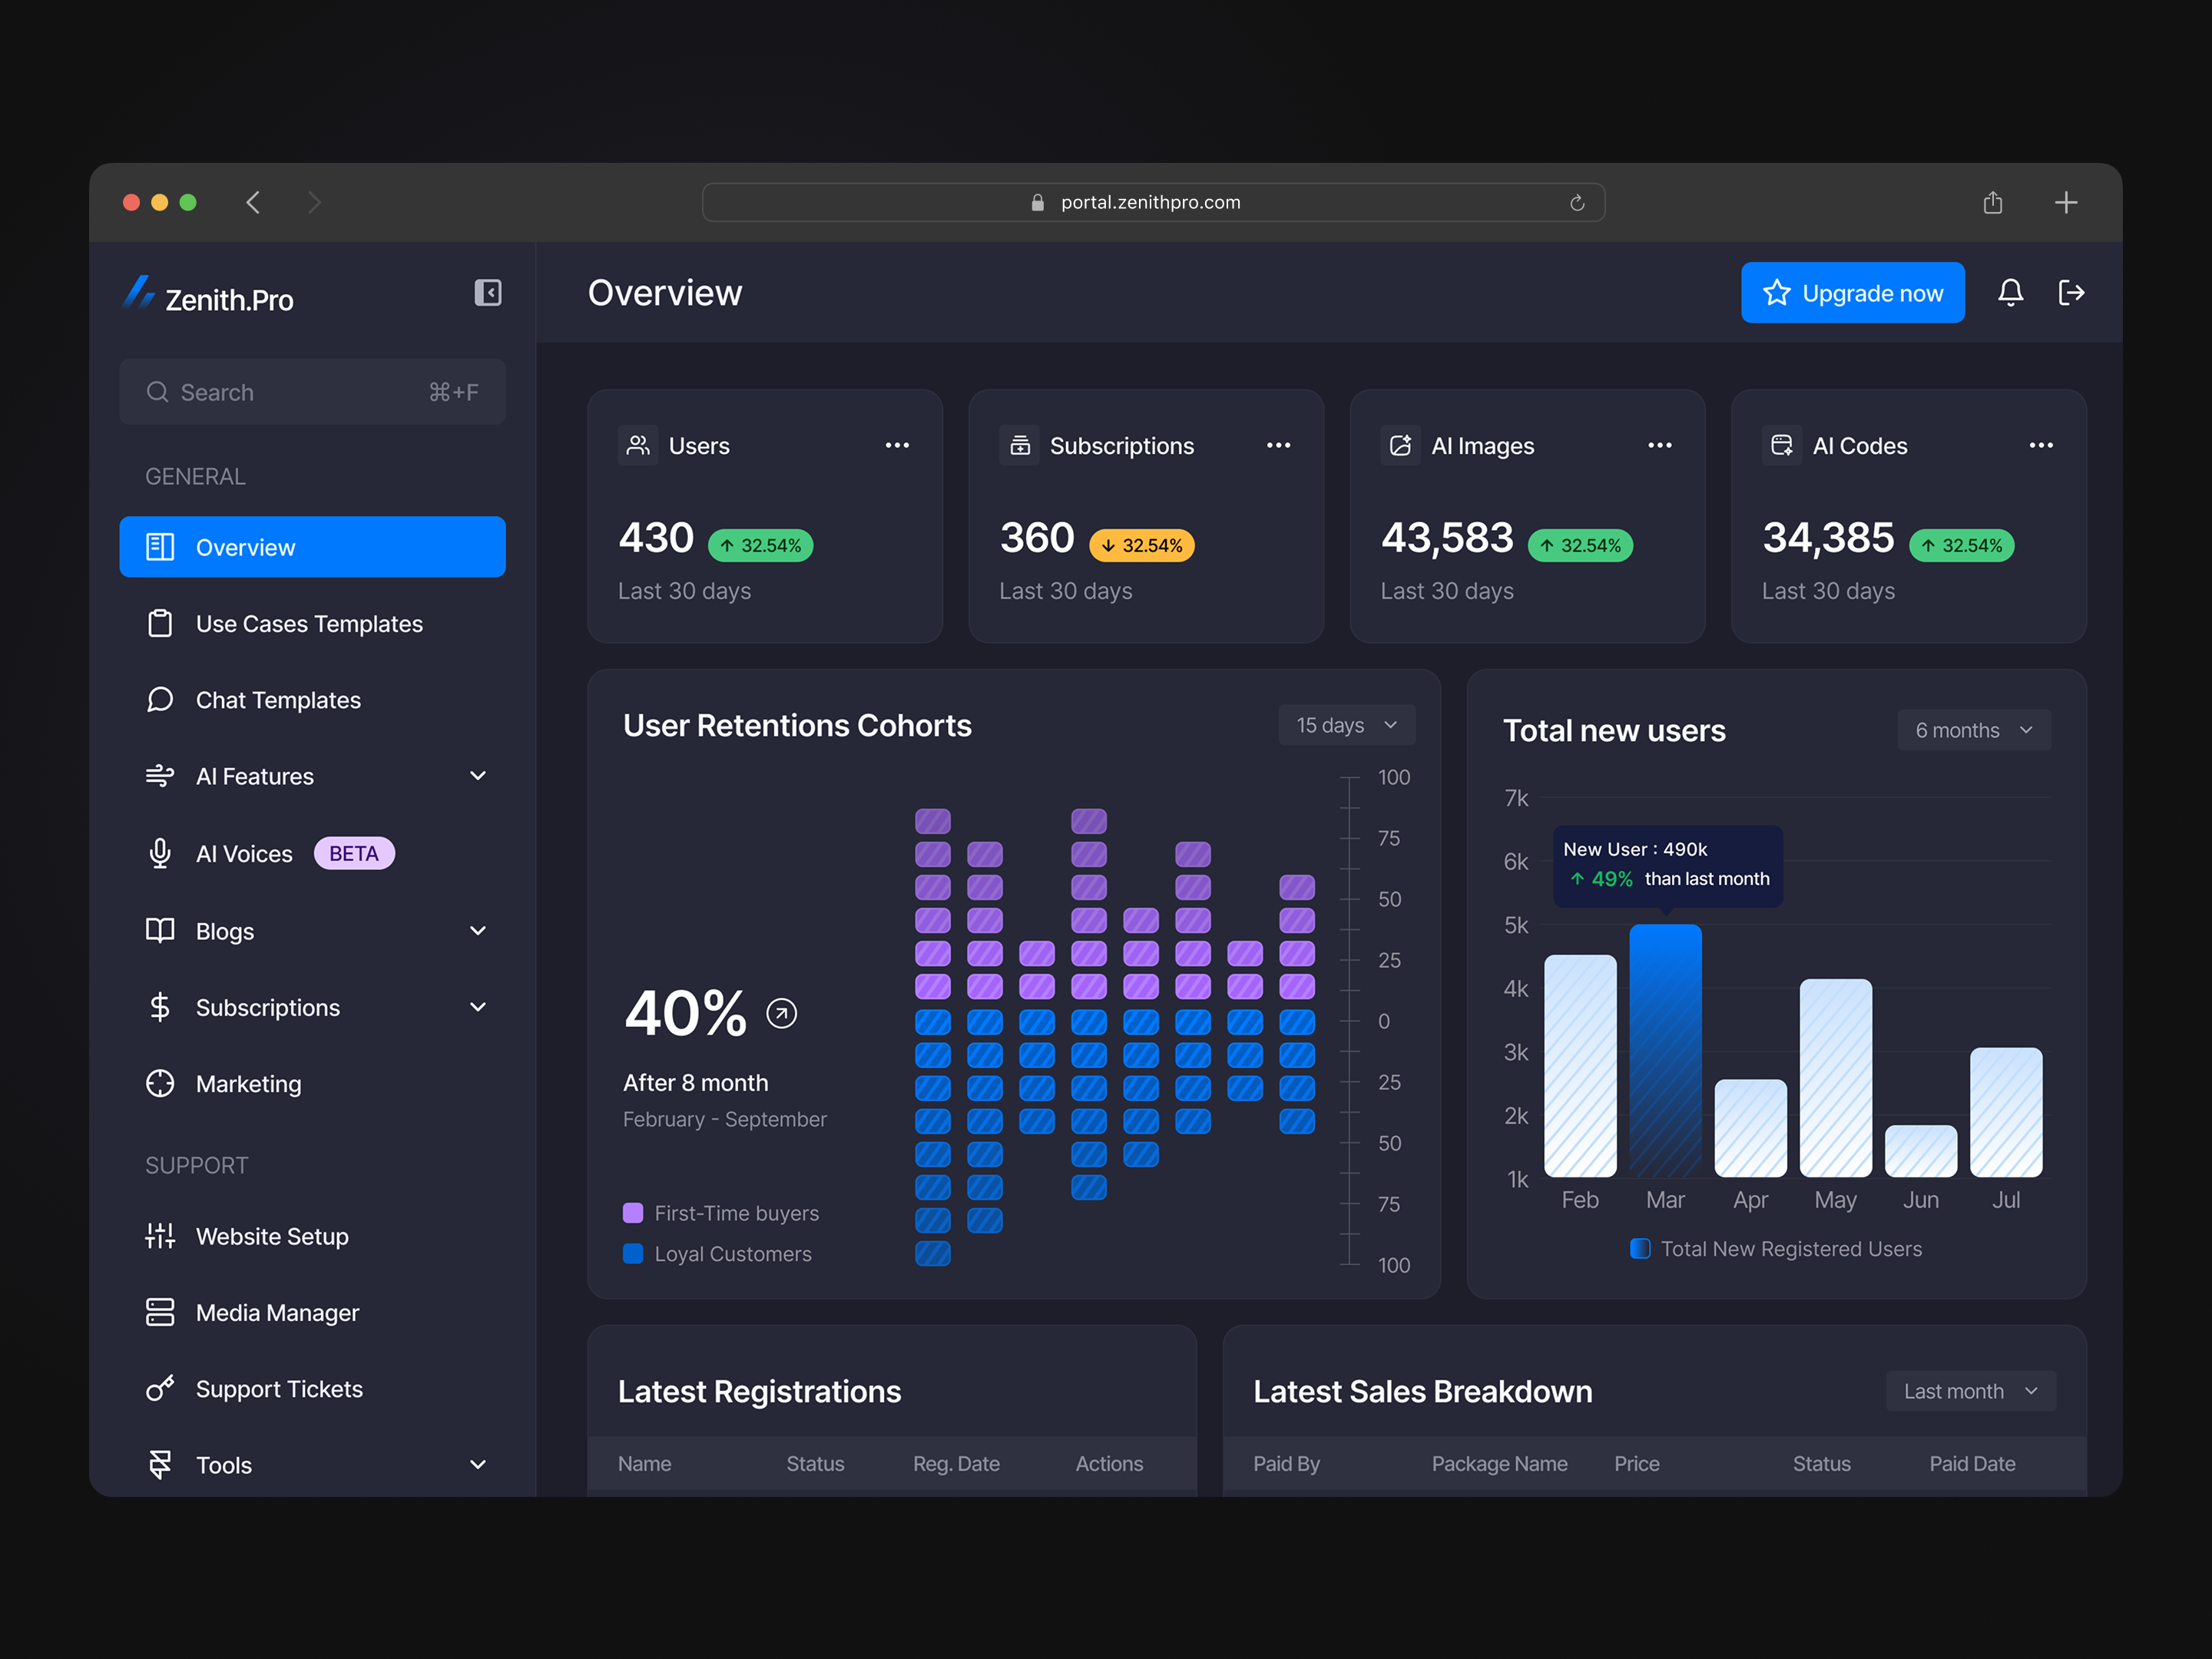Expand the AI Features section

click(x=478, y=775)
